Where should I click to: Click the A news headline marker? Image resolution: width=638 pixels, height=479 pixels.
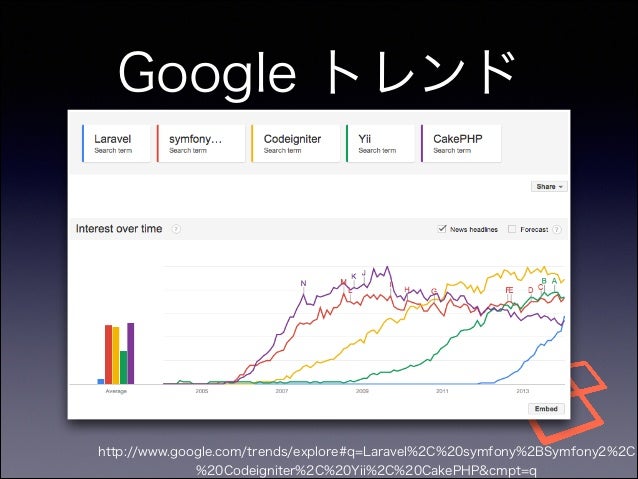coord(554,281)
